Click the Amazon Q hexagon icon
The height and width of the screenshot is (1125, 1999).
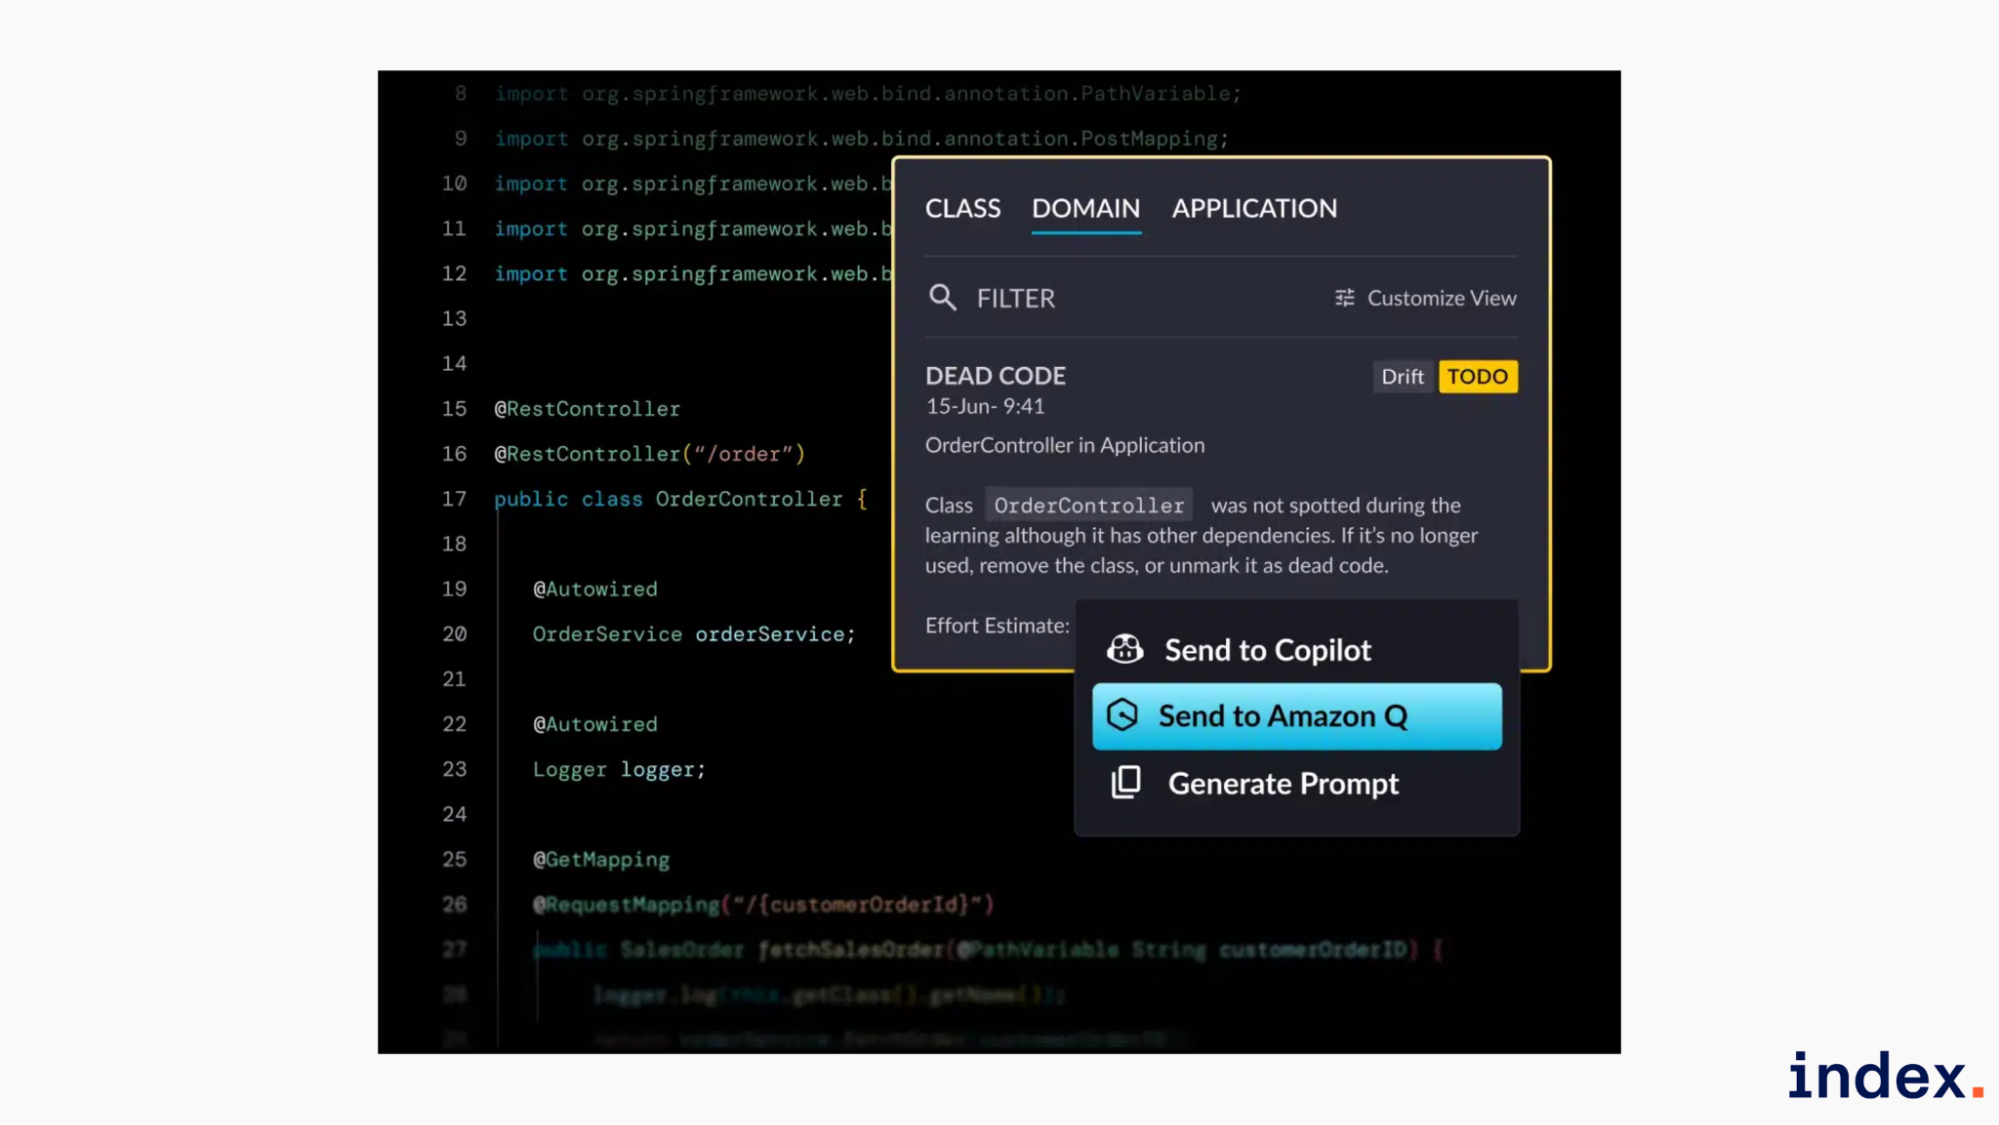tap(1122, 716)
